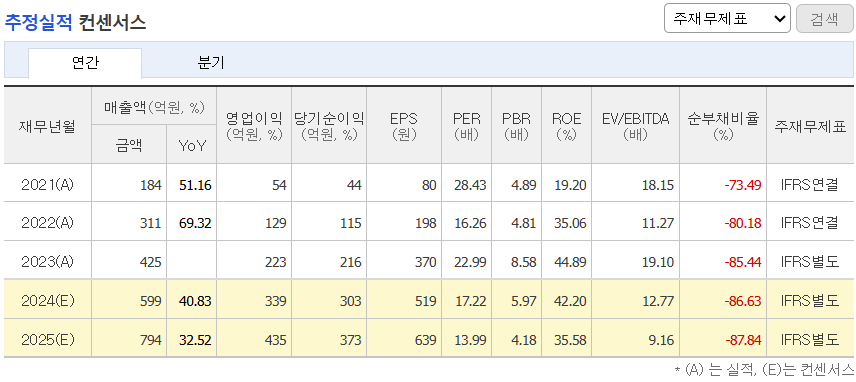This screenshot has height=382, width=856.
Task: Click the 2024 EPS value 519
Action: point(426,301)
